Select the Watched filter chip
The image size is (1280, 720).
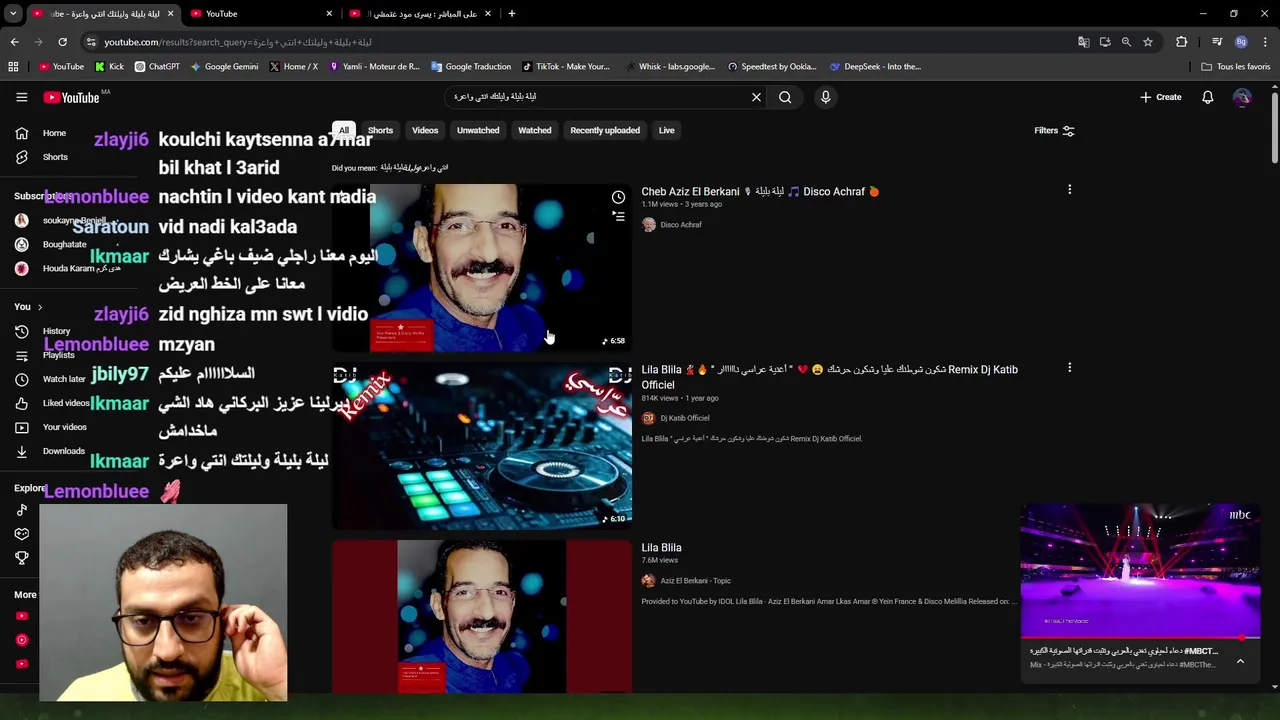tap(534, 131)
